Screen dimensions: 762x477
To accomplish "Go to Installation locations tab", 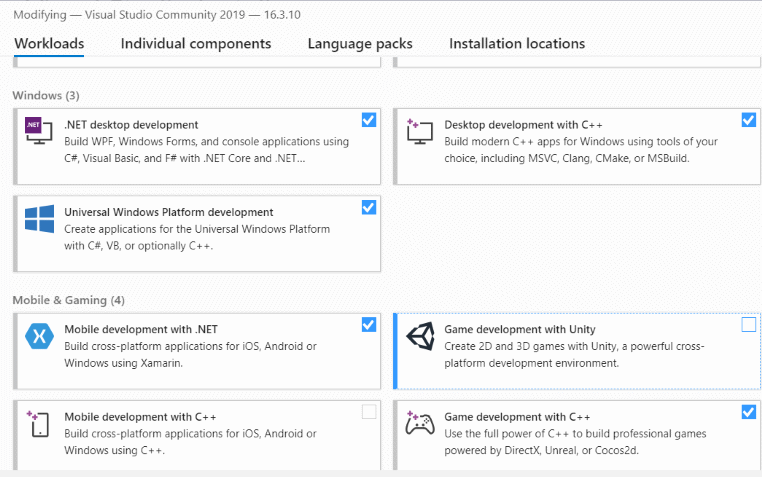I will 517,44.
